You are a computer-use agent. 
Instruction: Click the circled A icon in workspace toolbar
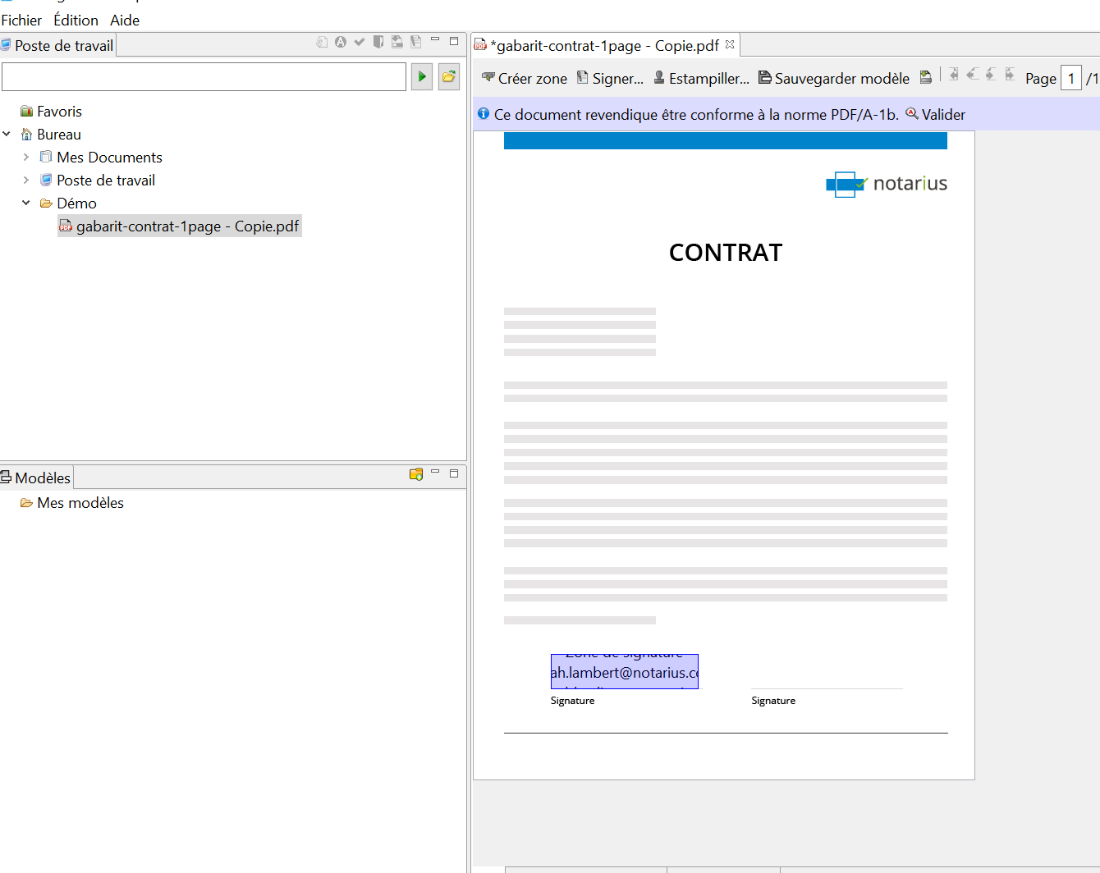pyautogui.click(x=340, y=42)
